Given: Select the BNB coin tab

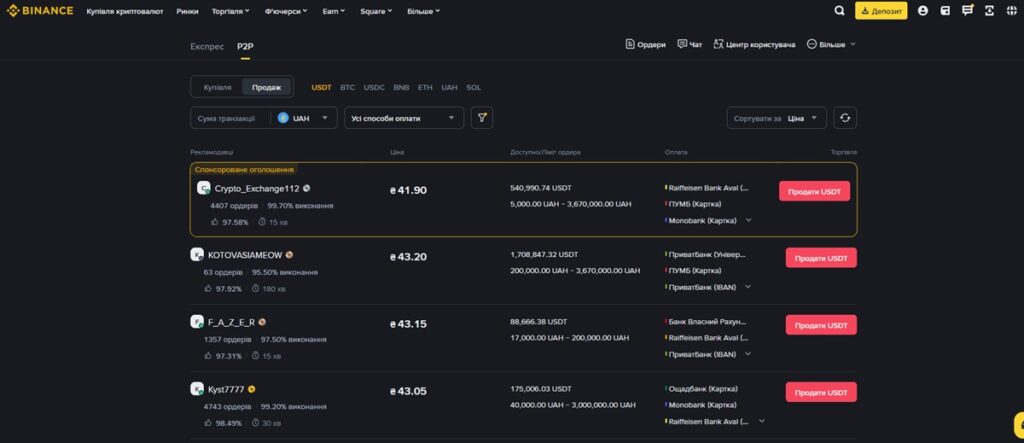Looking at the screenshot, I should point(402,87).
